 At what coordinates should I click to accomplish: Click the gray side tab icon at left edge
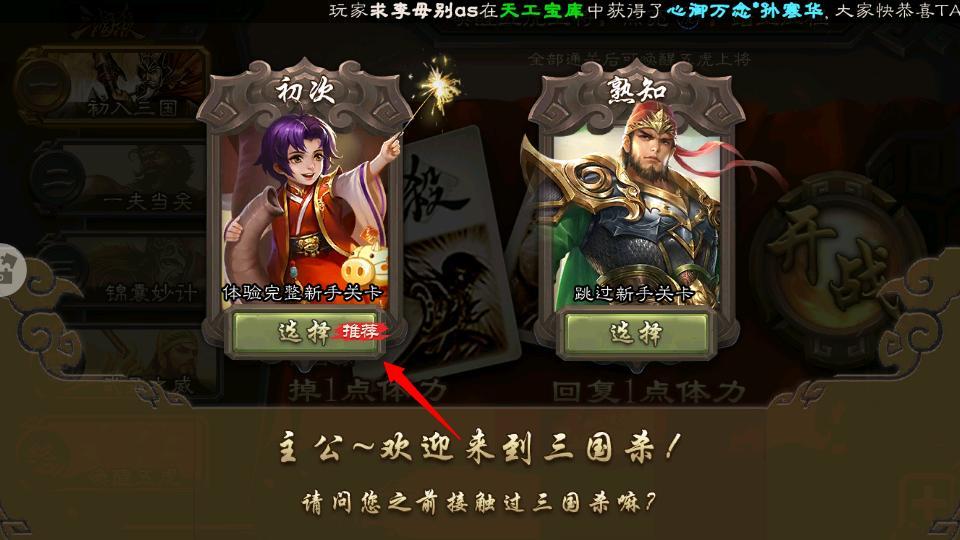[x=9, y=270]
